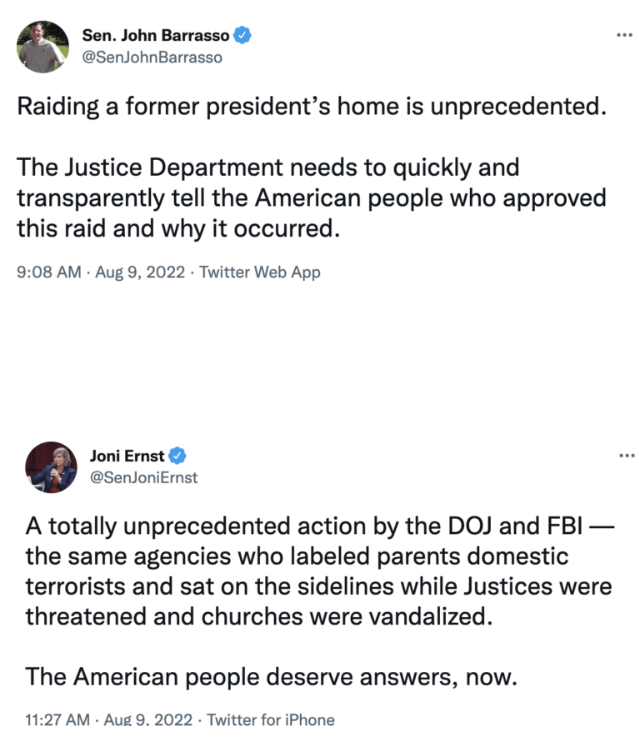Click the "American people deserve answers, now" line

[x=271, y=677]
